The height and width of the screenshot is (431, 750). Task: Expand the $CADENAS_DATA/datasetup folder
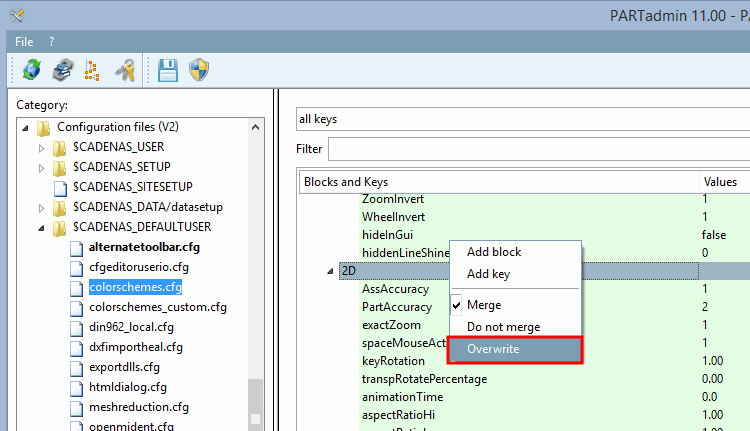(x=42, y=208)
